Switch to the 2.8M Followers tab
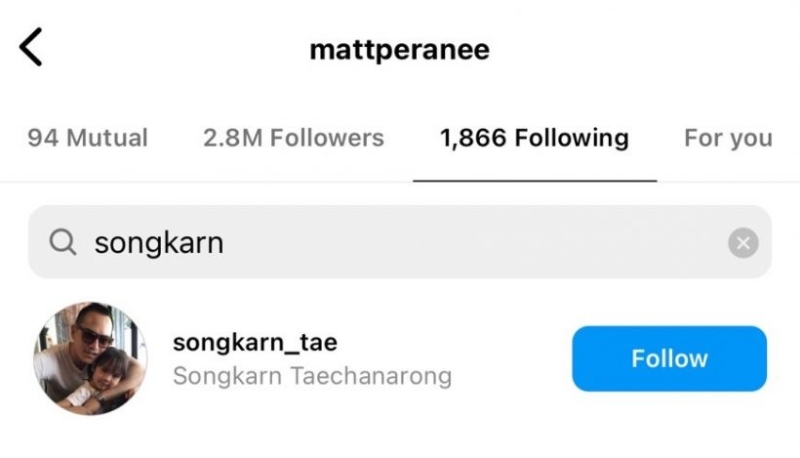This screenshot has height=458, width=800. [x=293, y=138]
